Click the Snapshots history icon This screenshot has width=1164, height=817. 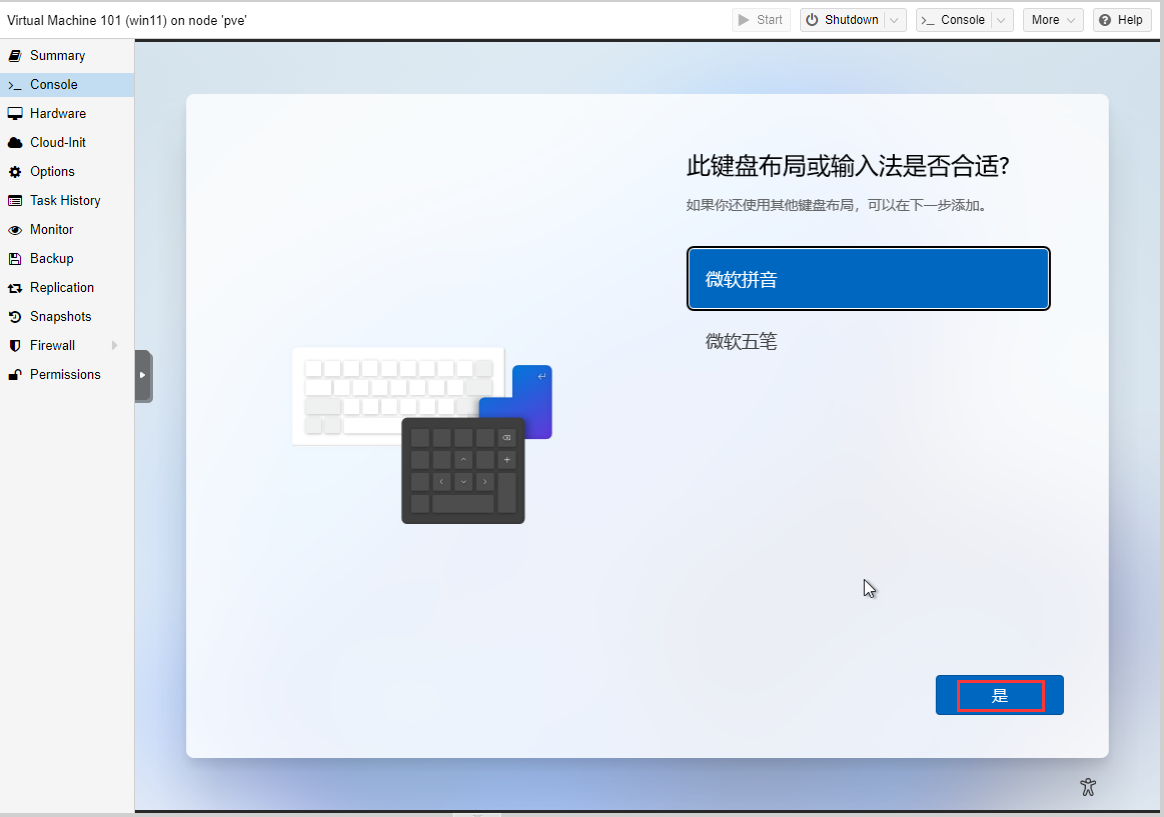(15, 317)
